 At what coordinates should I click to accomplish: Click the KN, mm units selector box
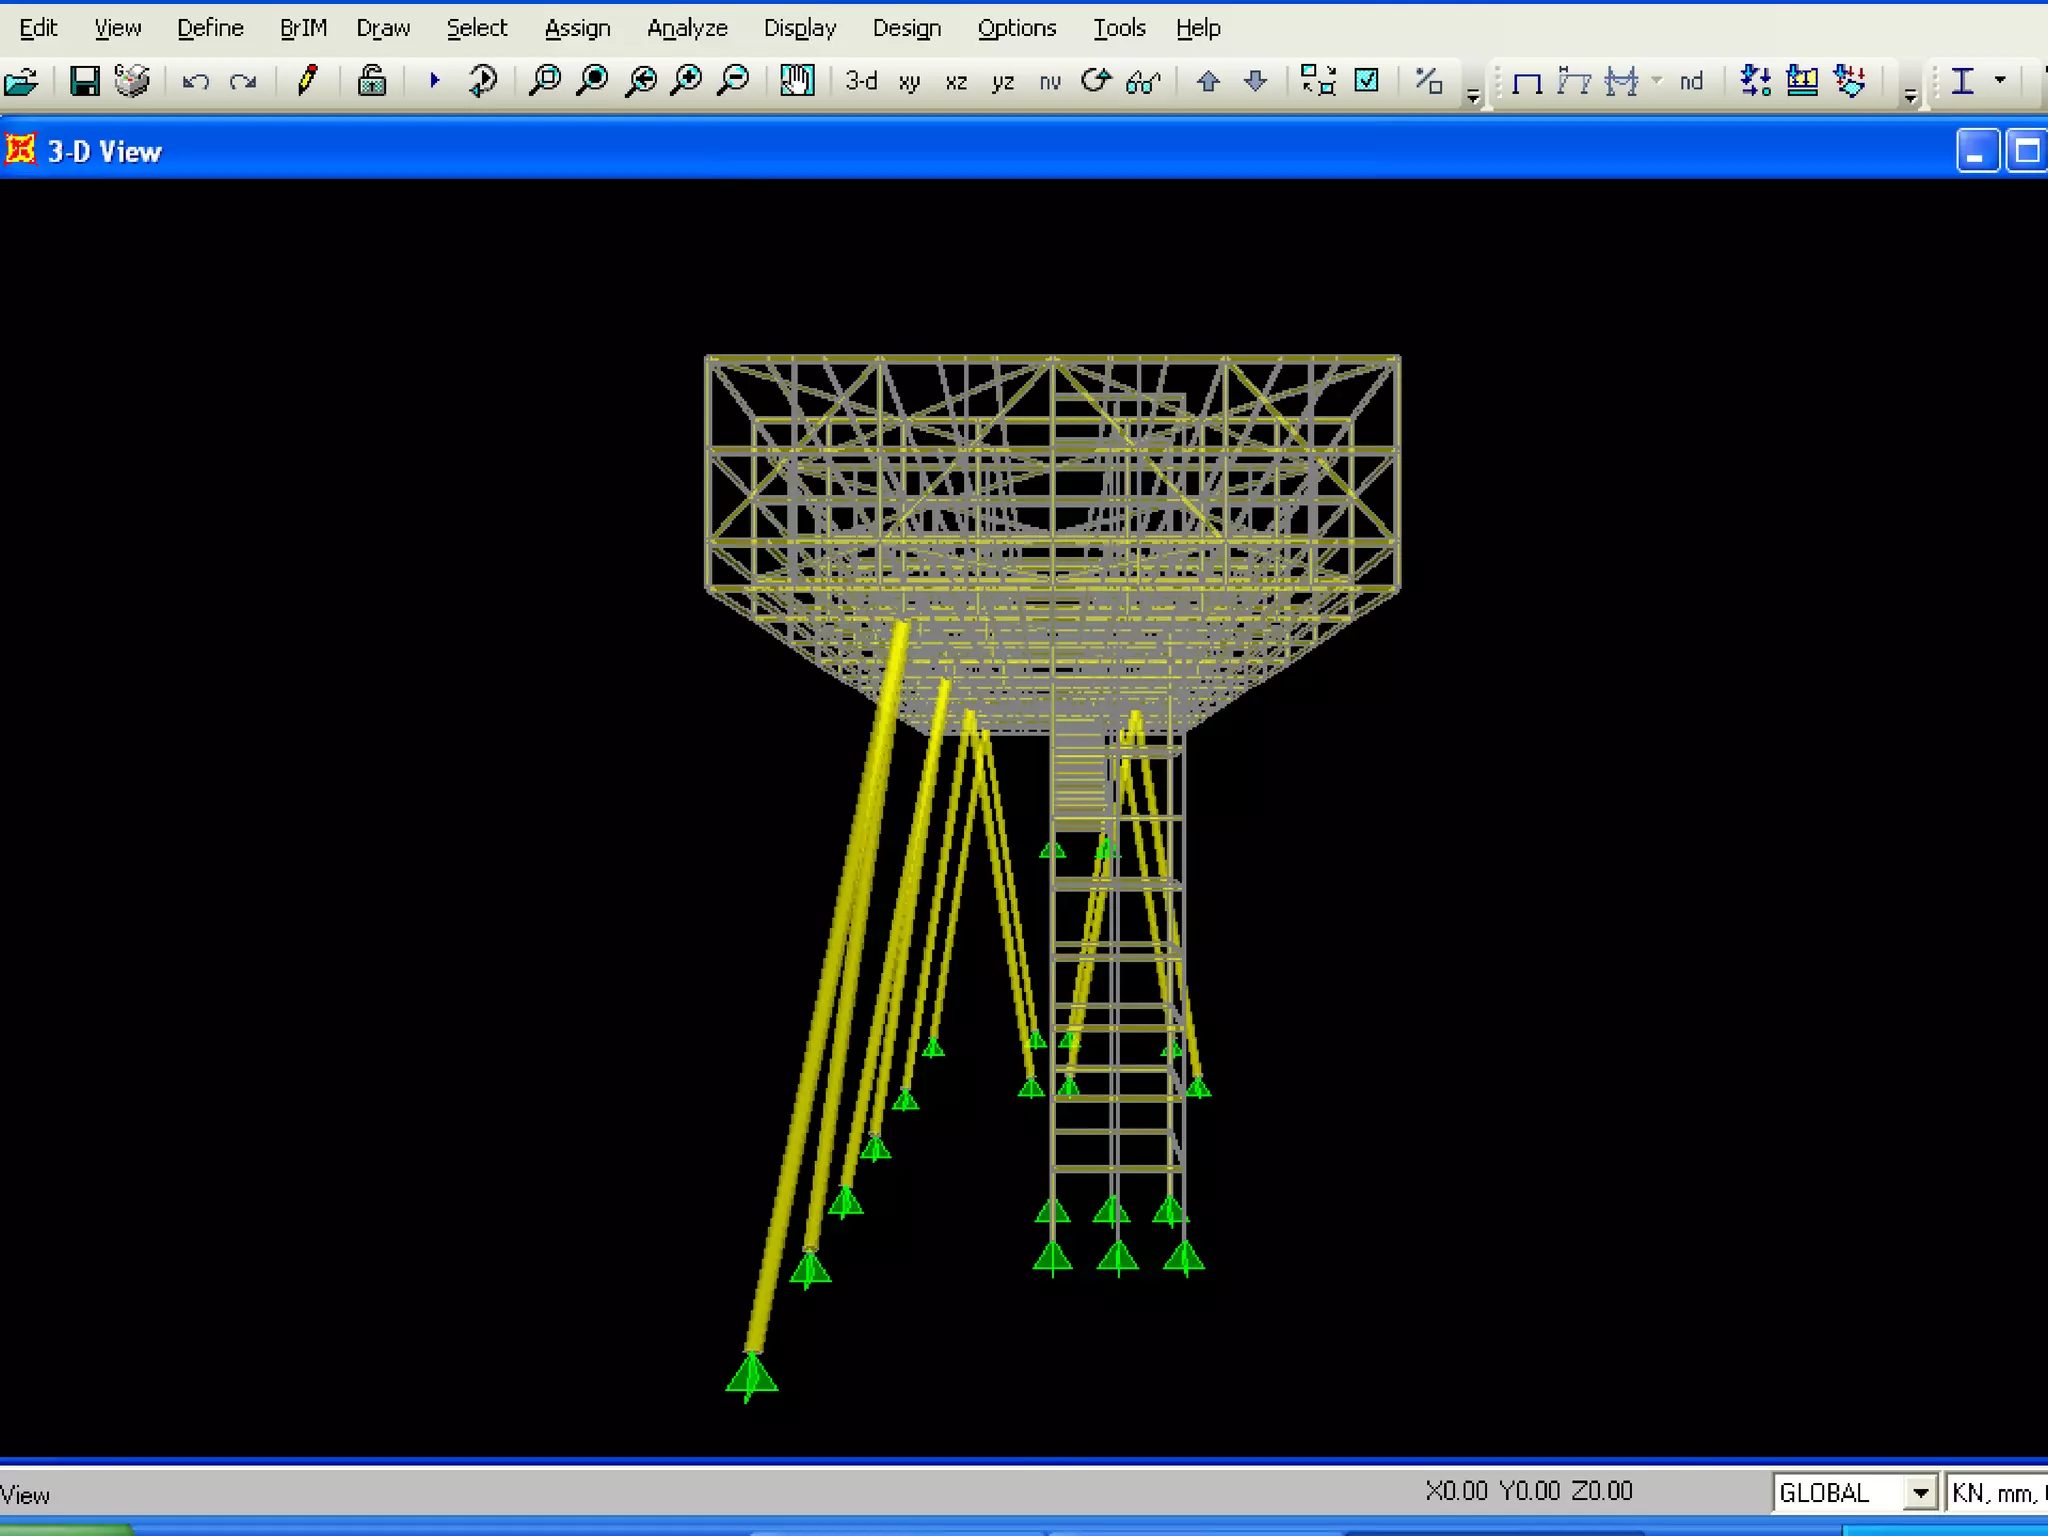(1995, 1493)
